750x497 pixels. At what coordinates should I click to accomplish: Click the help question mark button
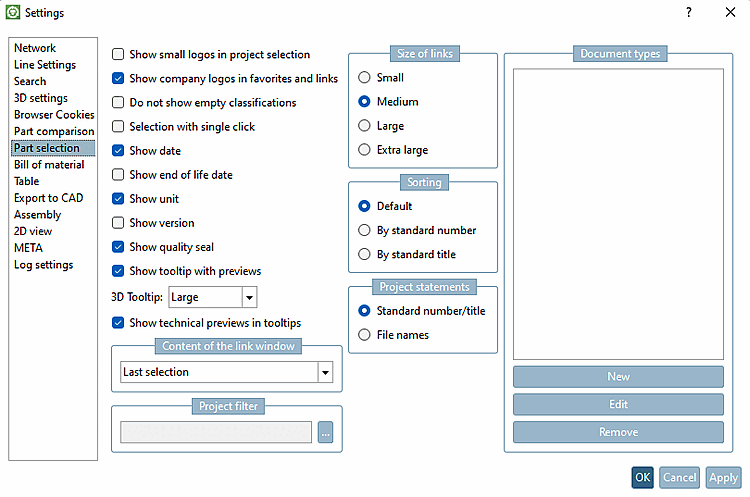pyautogui.click(x=688, y=13)
